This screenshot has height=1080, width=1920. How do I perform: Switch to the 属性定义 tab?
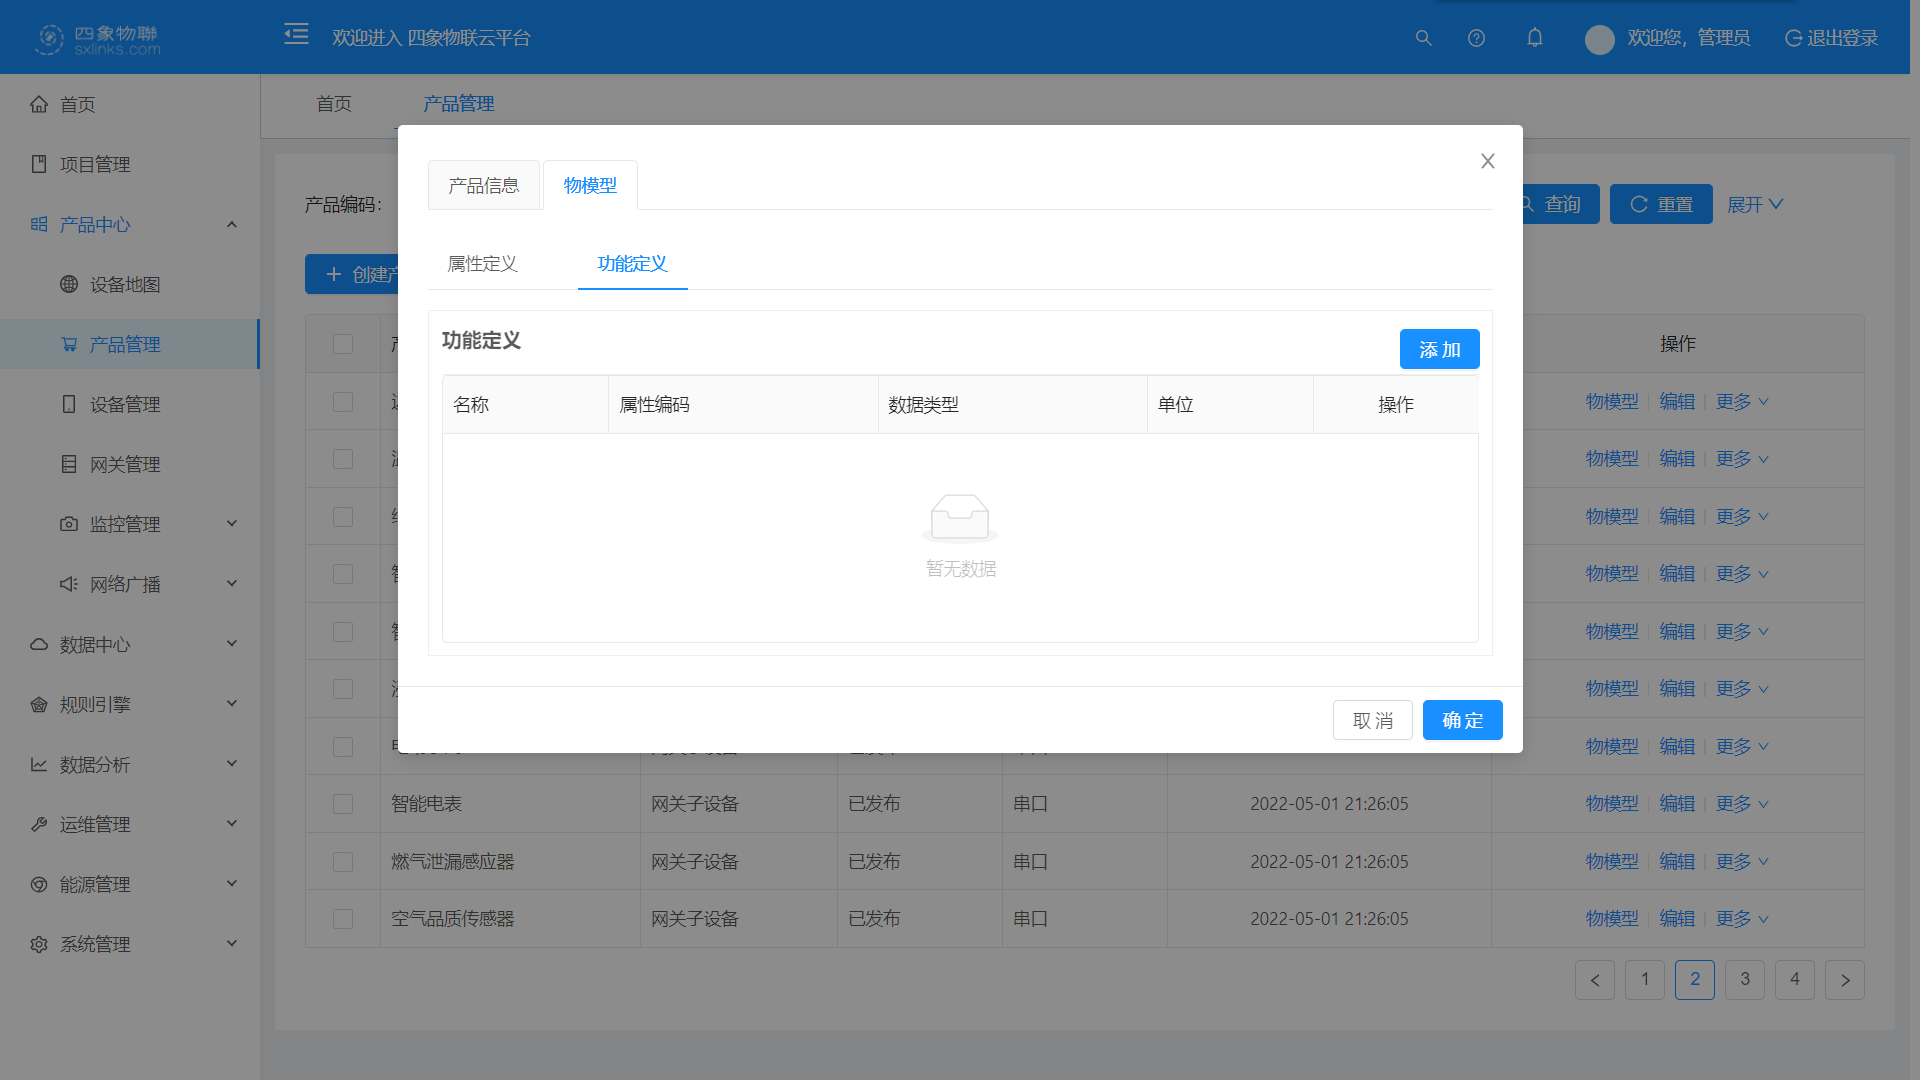click(x=481, y=264)
